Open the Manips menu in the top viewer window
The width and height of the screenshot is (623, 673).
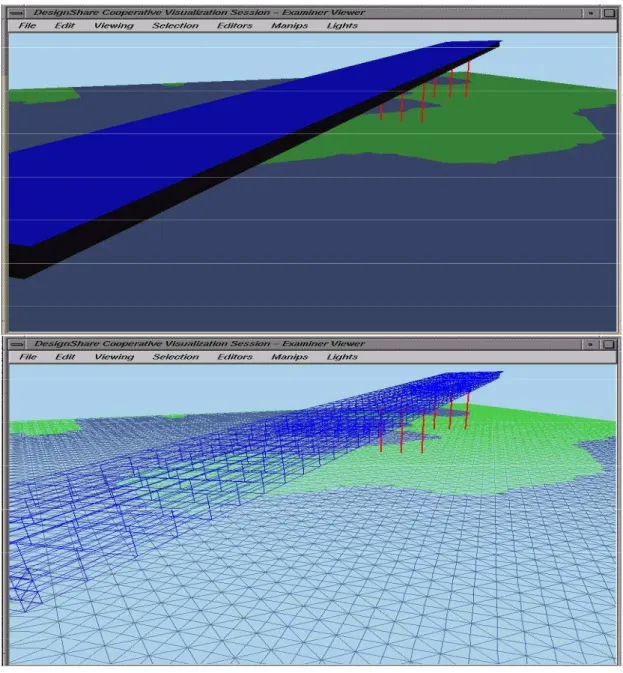click(290, 26)
